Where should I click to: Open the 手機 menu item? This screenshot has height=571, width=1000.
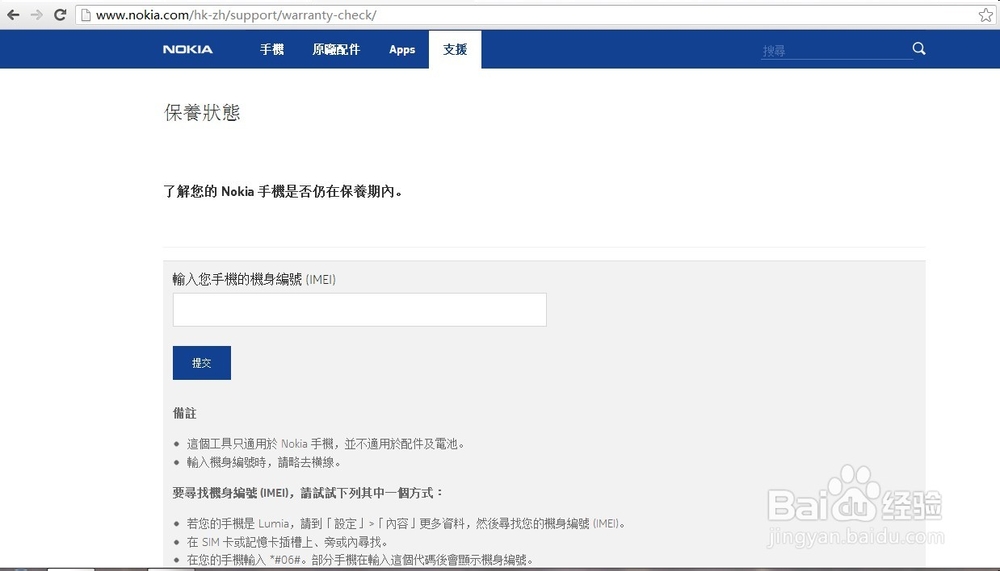(272, 49)
